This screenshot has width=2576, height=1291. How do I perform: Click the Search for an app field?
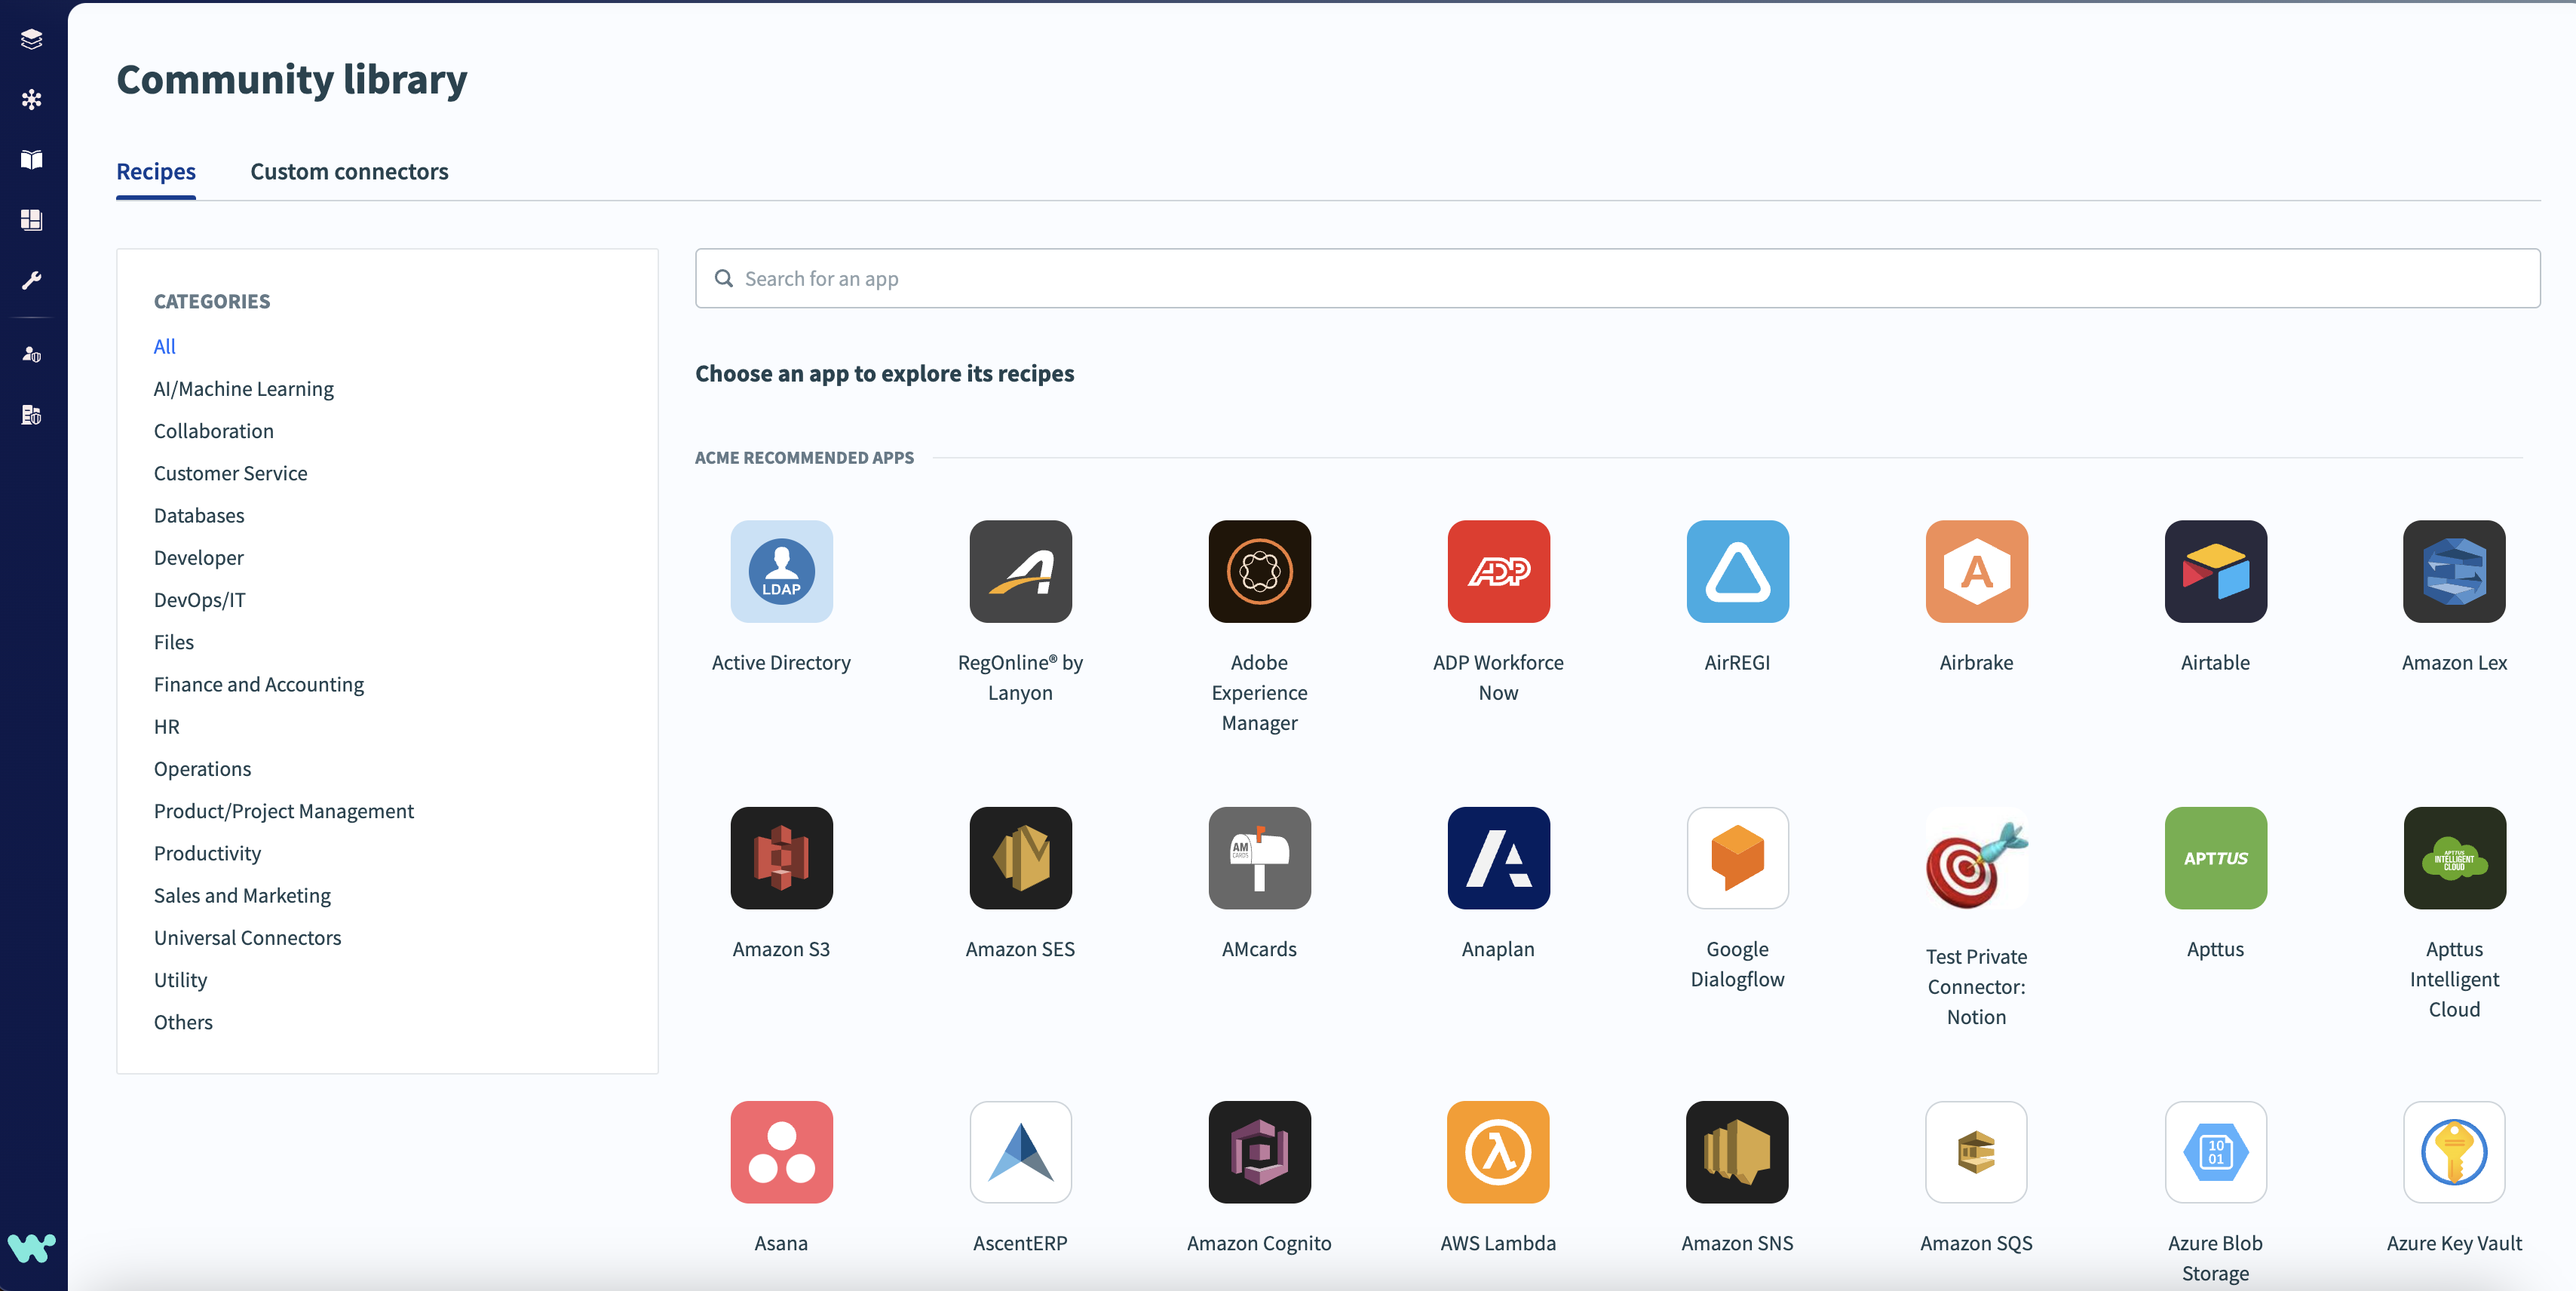1617,279
